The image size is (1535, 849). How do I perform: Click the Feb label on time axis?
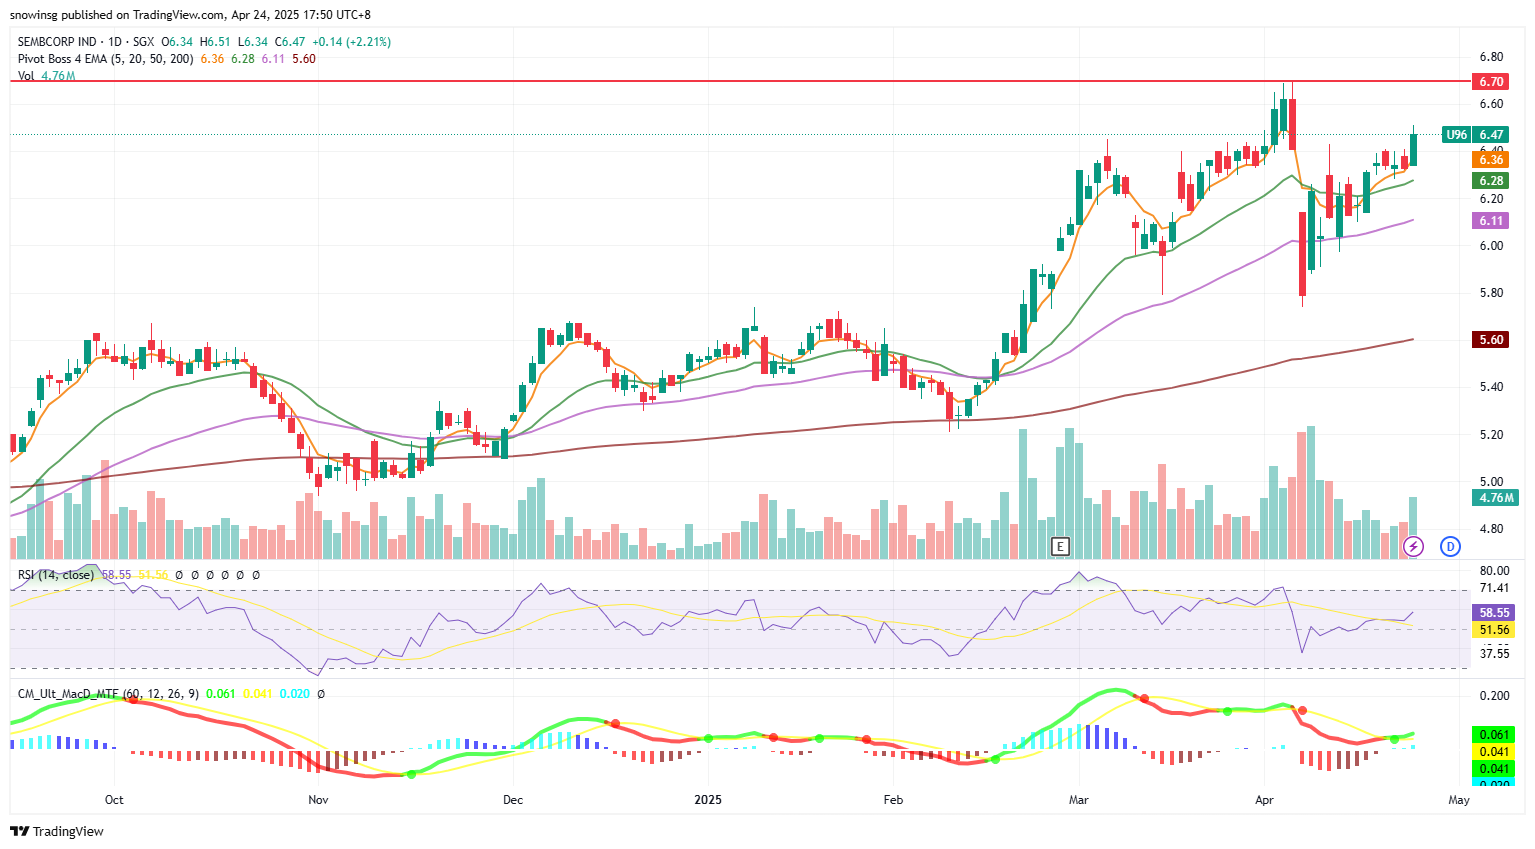893,800
